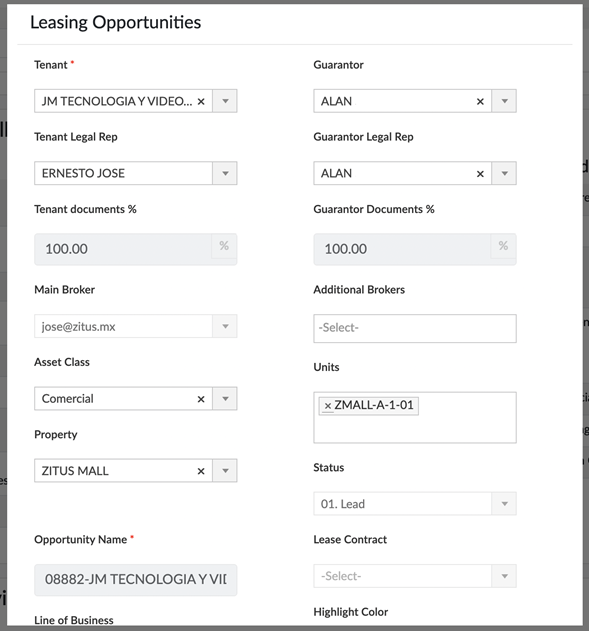
Task: Click the Tenant documents % field
Action: [x=136, y=249]
